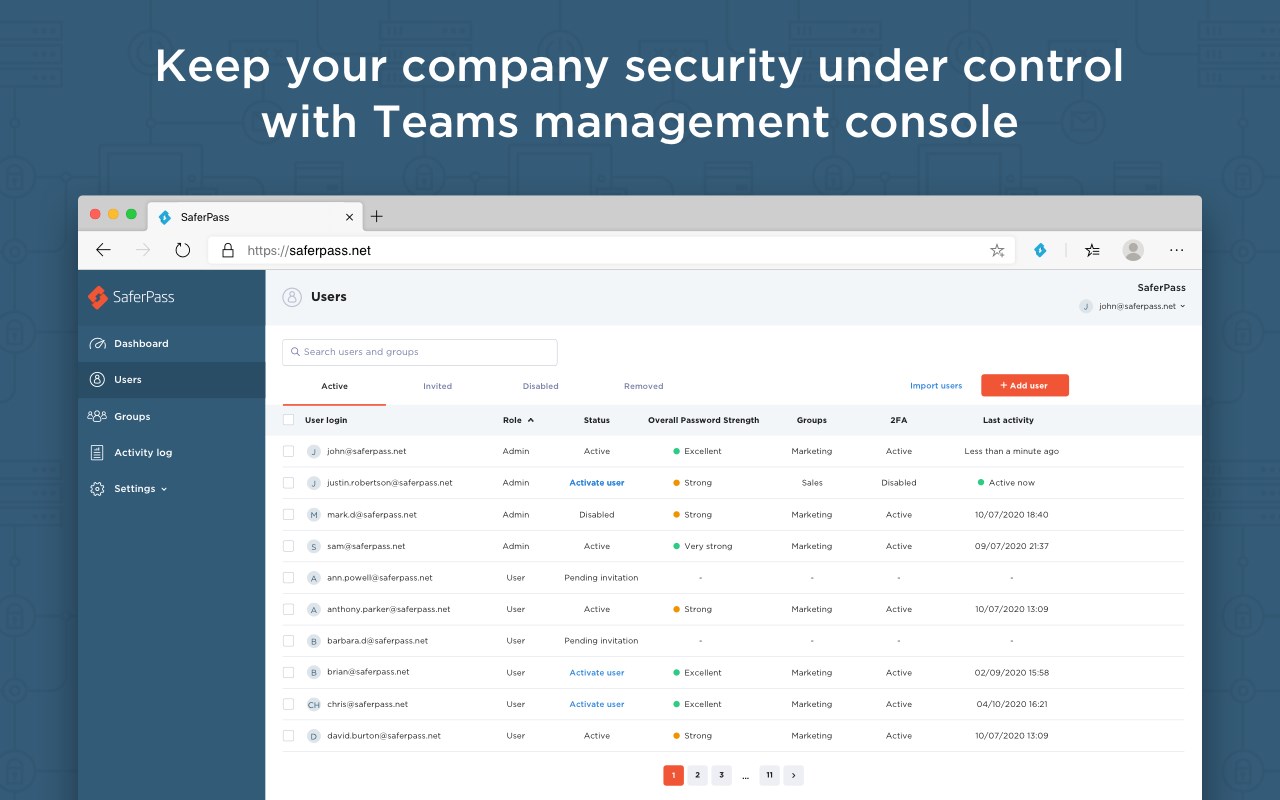Image resolution: width=1280 pixels, height=800 pixels.
Task: Click the browser profile avatar icon
Action: point(1132,250)
